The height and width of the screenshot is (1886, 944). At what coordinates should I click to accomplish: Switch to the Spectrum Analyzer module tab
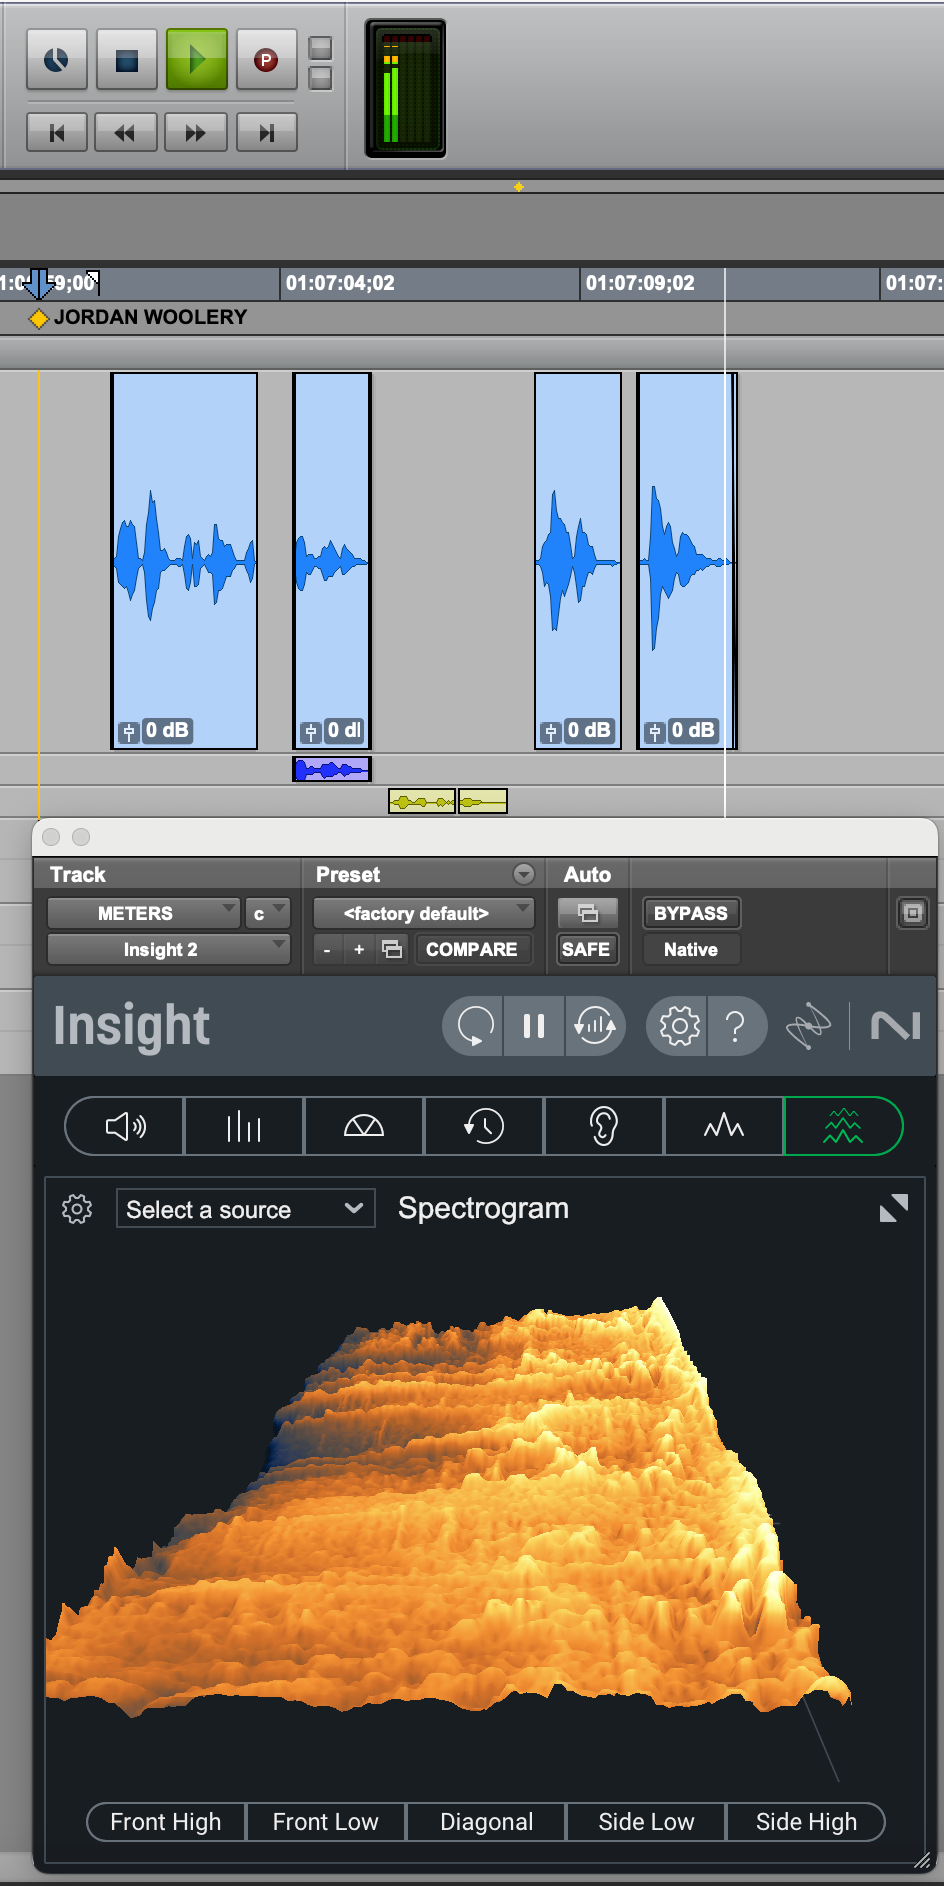(724, 1127)
